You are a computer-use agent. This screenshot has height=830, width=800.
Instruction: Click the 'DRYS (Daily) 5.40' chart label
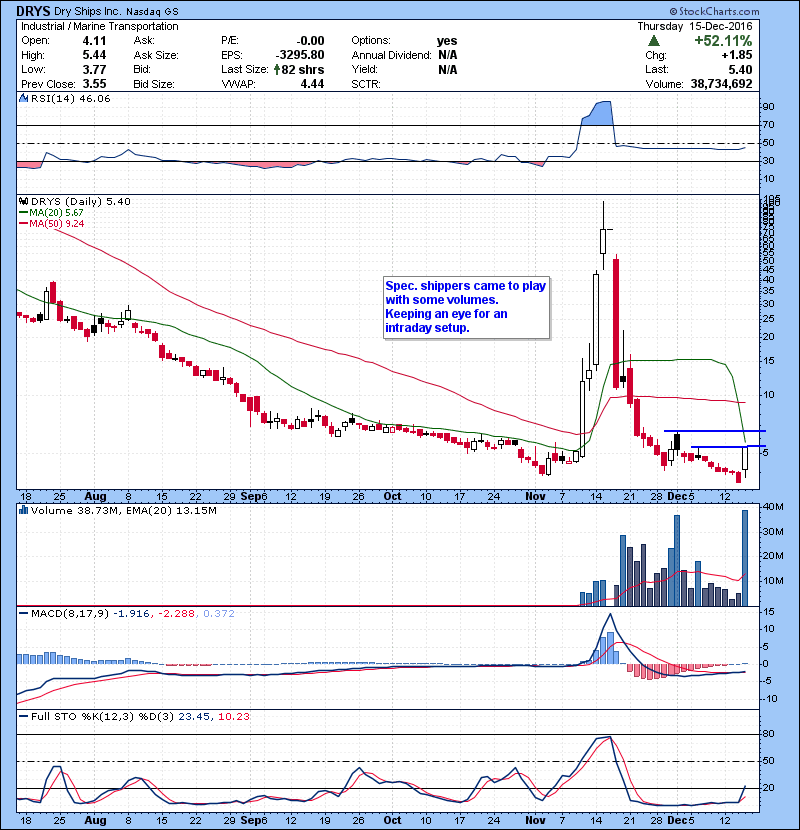(x=80, y=201)
